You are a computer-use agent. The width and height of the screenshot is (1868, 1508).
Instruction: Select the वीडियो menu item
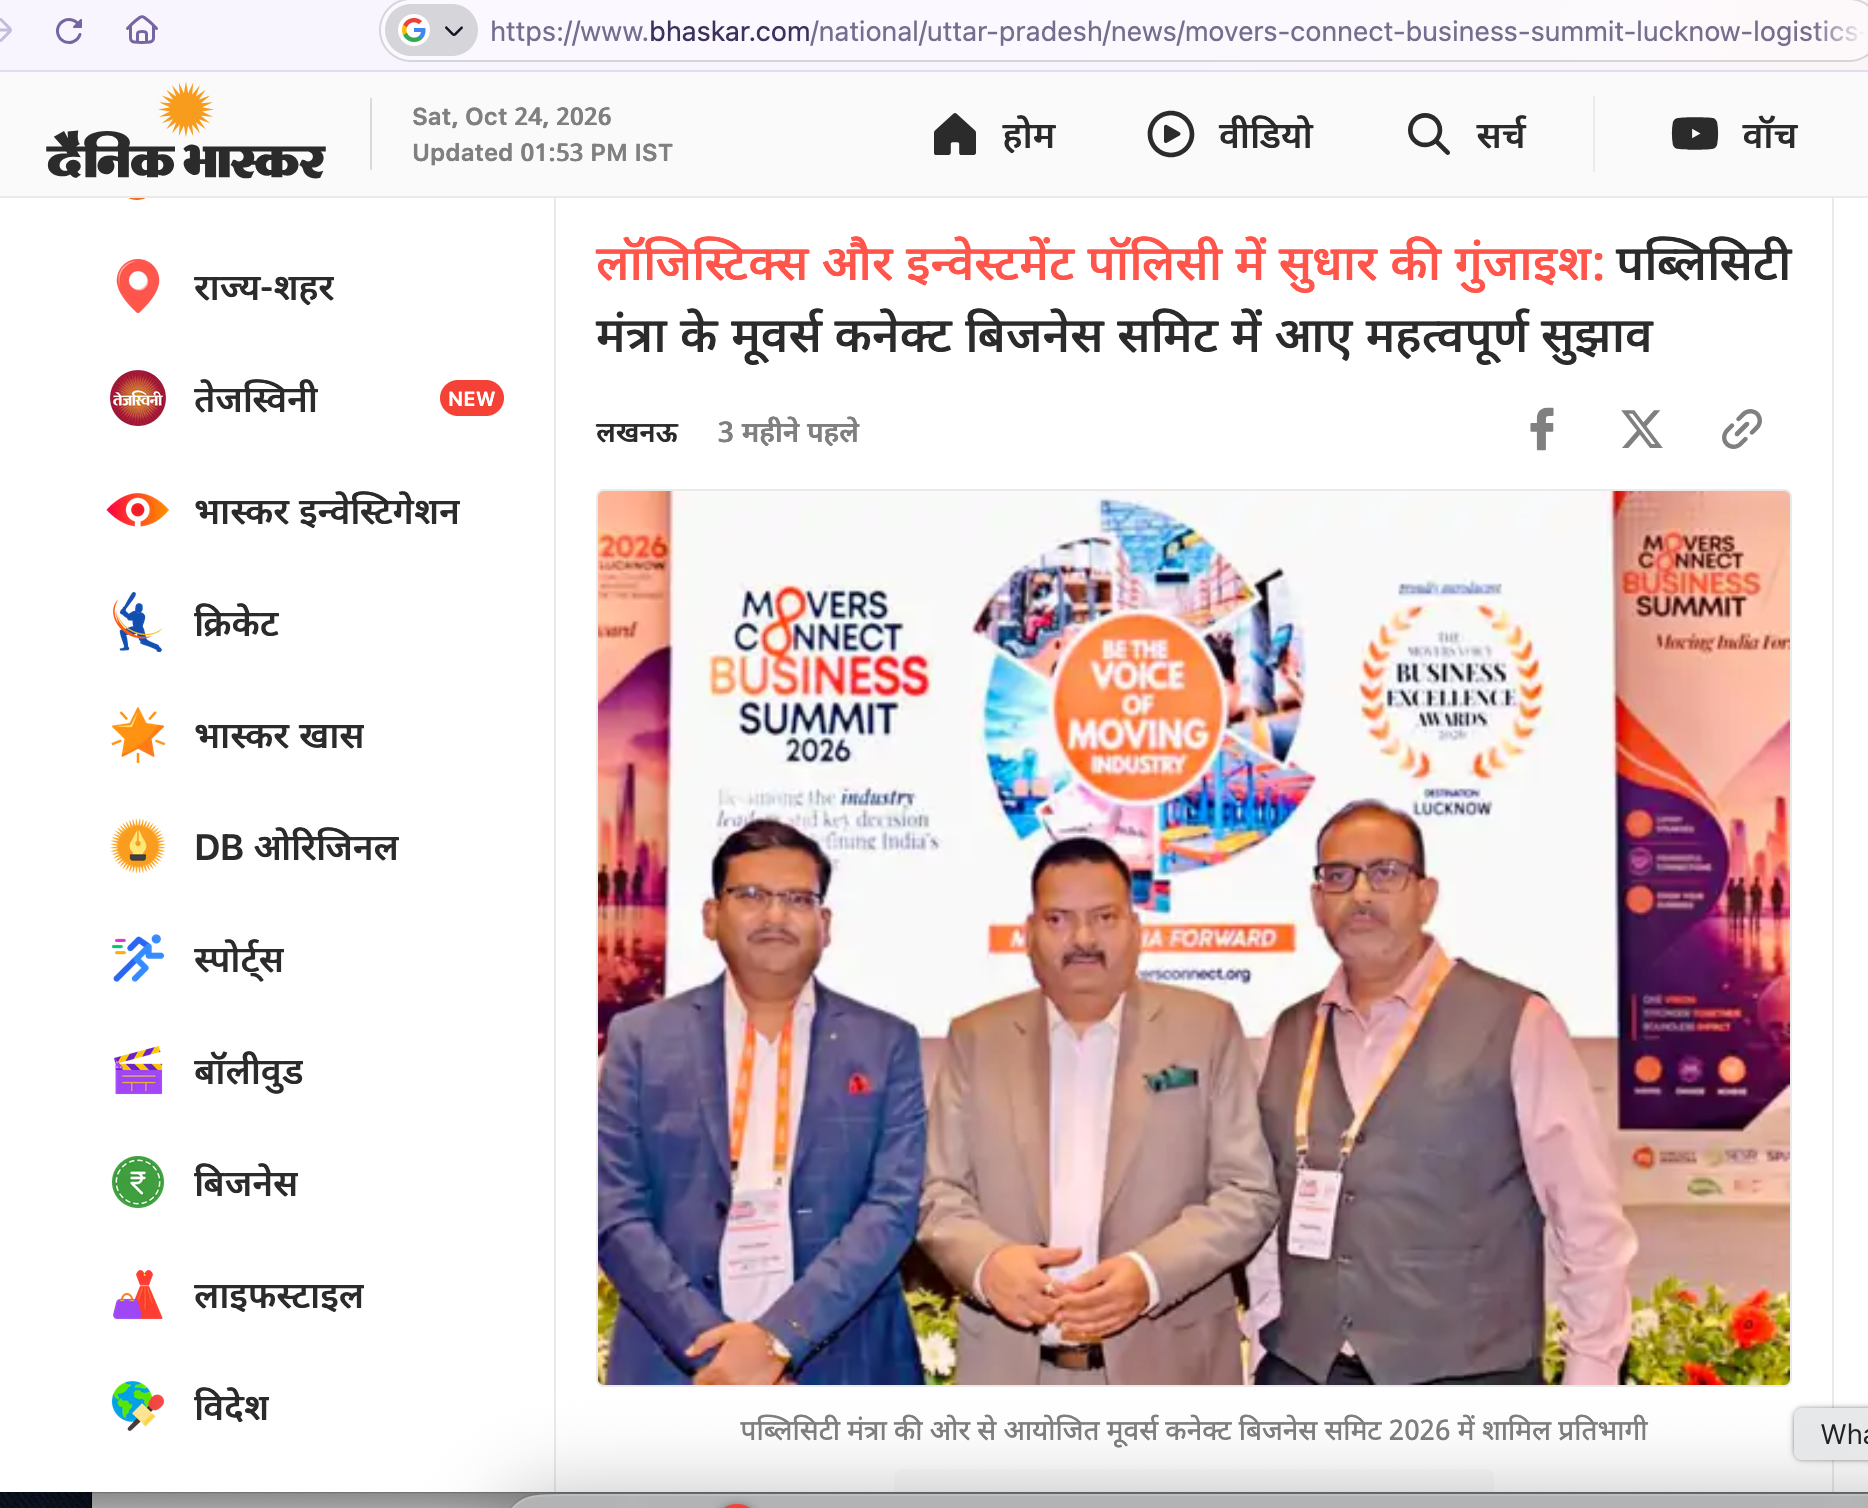tap(1265, 134)
